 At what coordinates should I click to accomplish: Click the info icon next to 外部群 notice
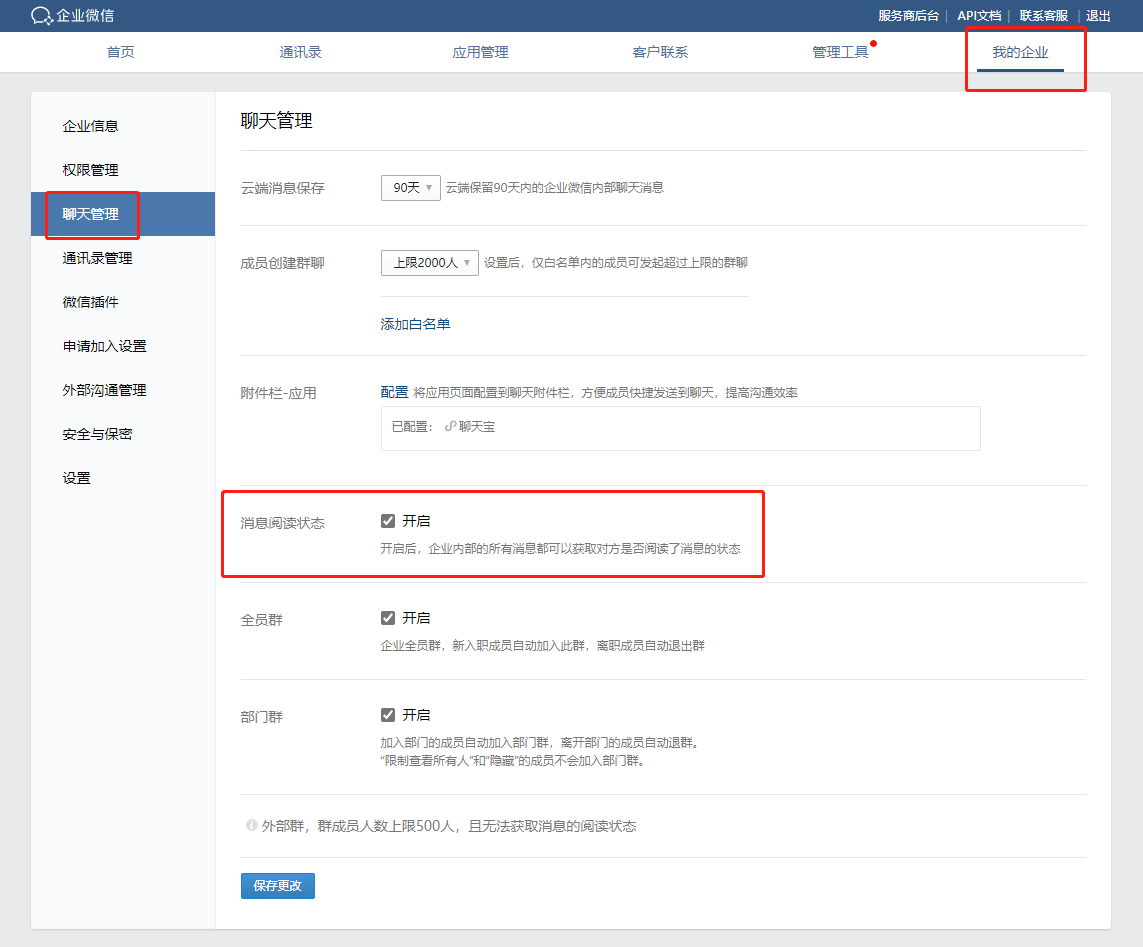click(252, 826)
